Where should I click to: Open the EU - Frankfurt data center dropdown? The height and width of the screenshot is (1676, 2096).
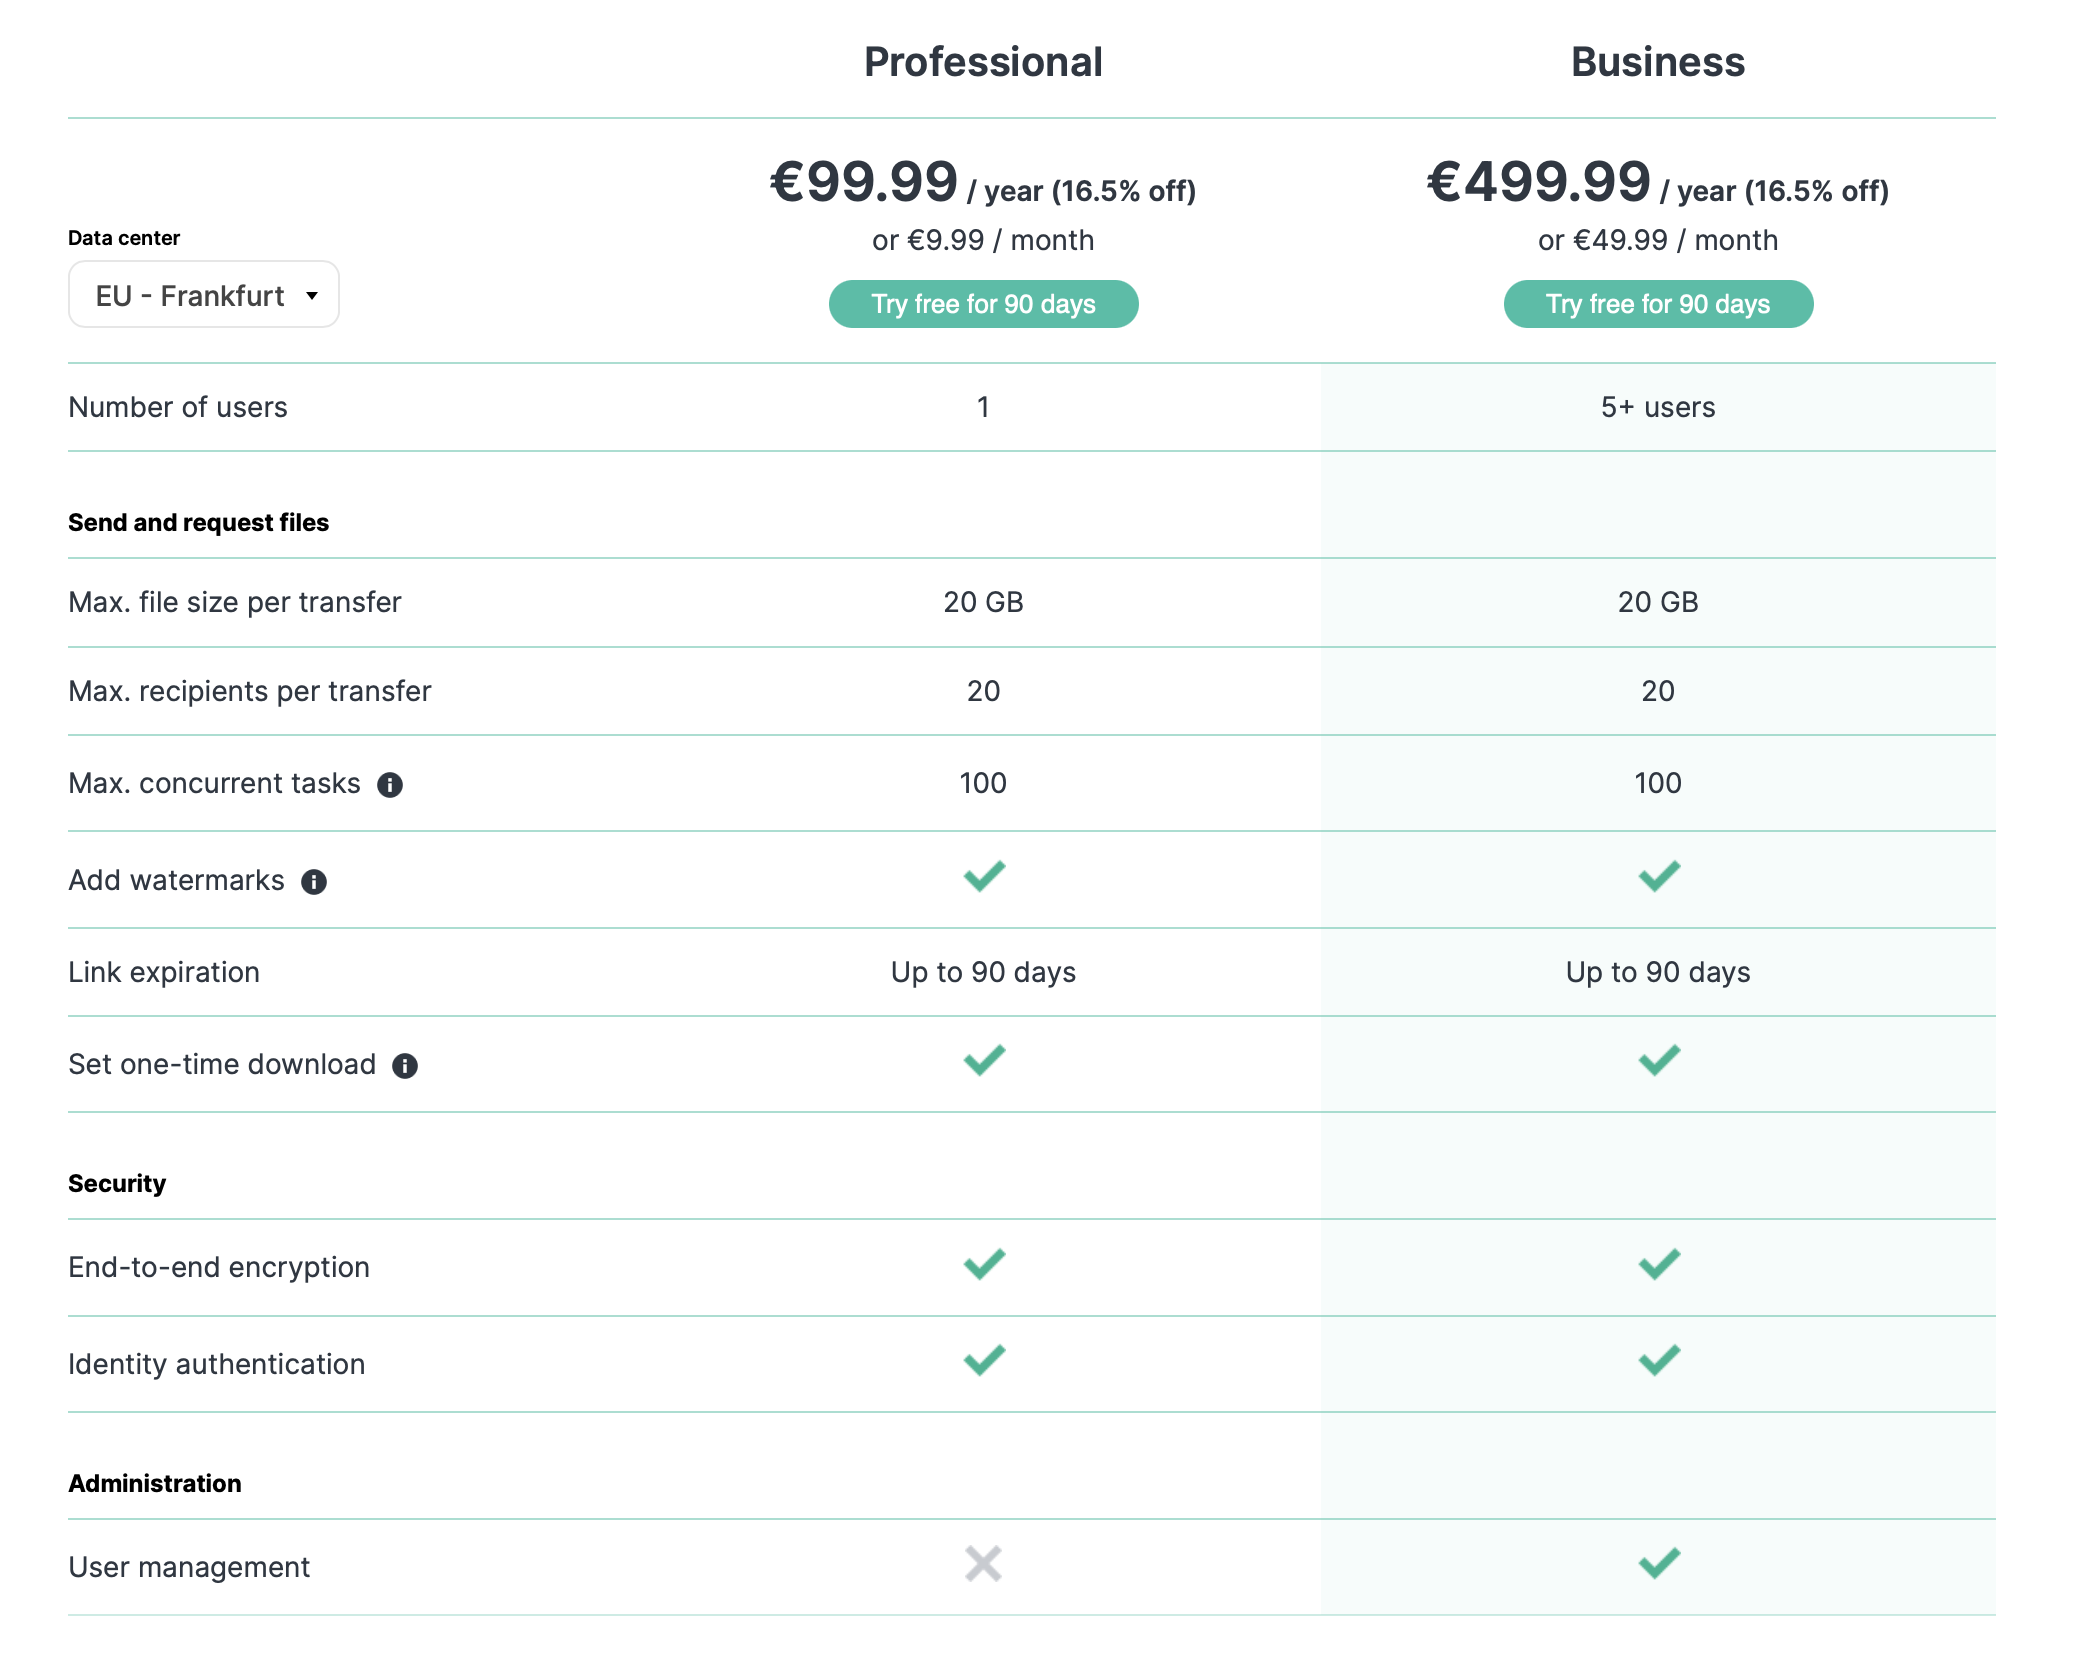204,295
